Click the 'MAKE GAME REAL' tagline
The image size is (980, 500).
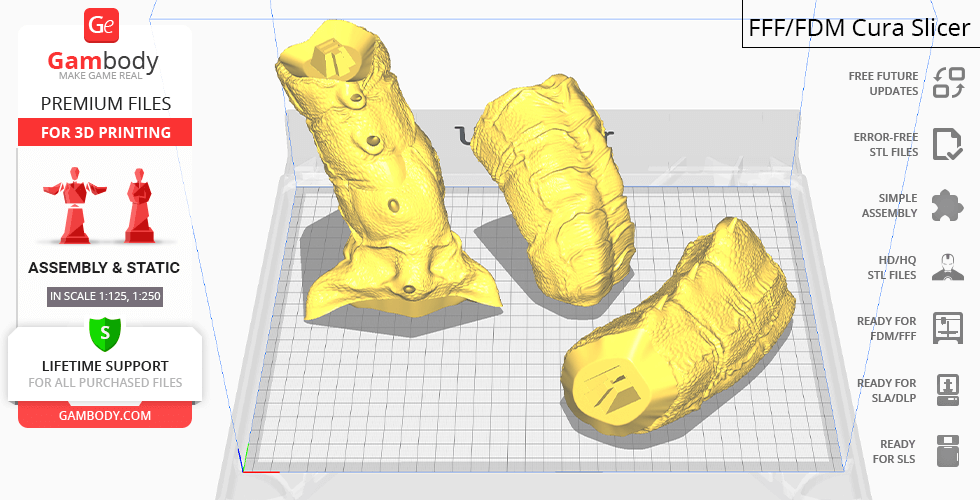101,76
